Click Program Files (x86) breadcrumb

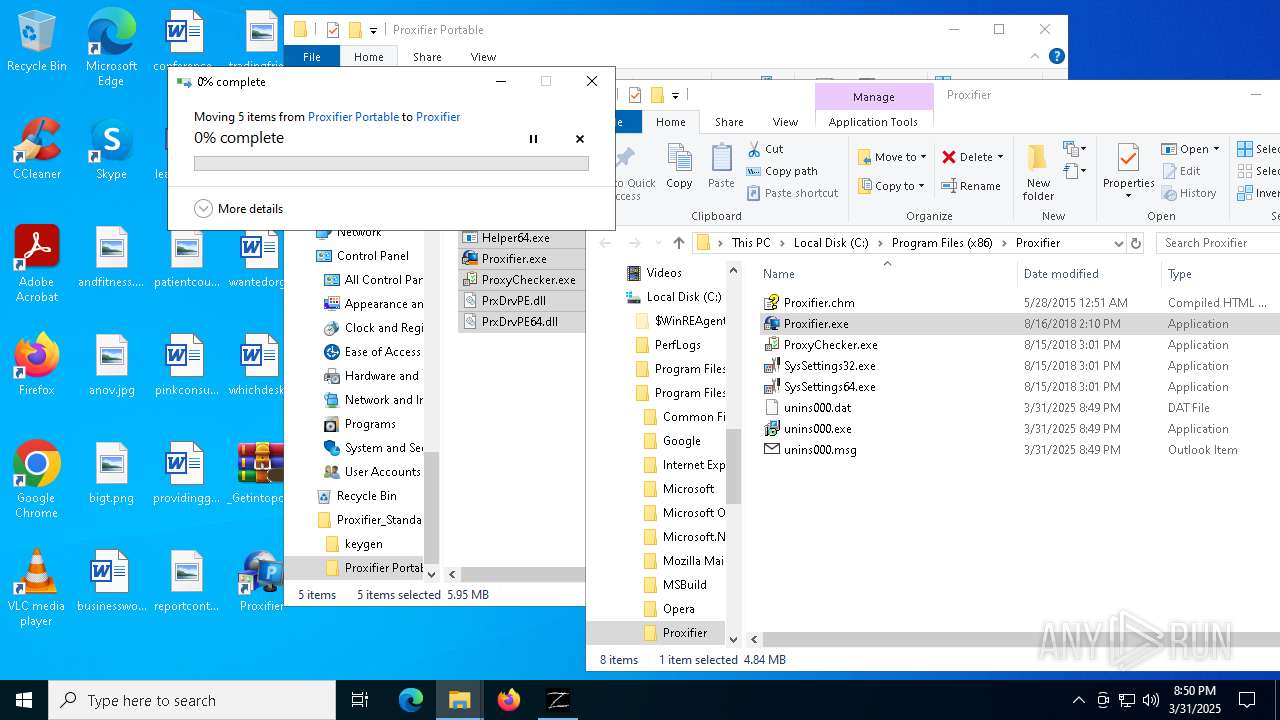point(942,243)
